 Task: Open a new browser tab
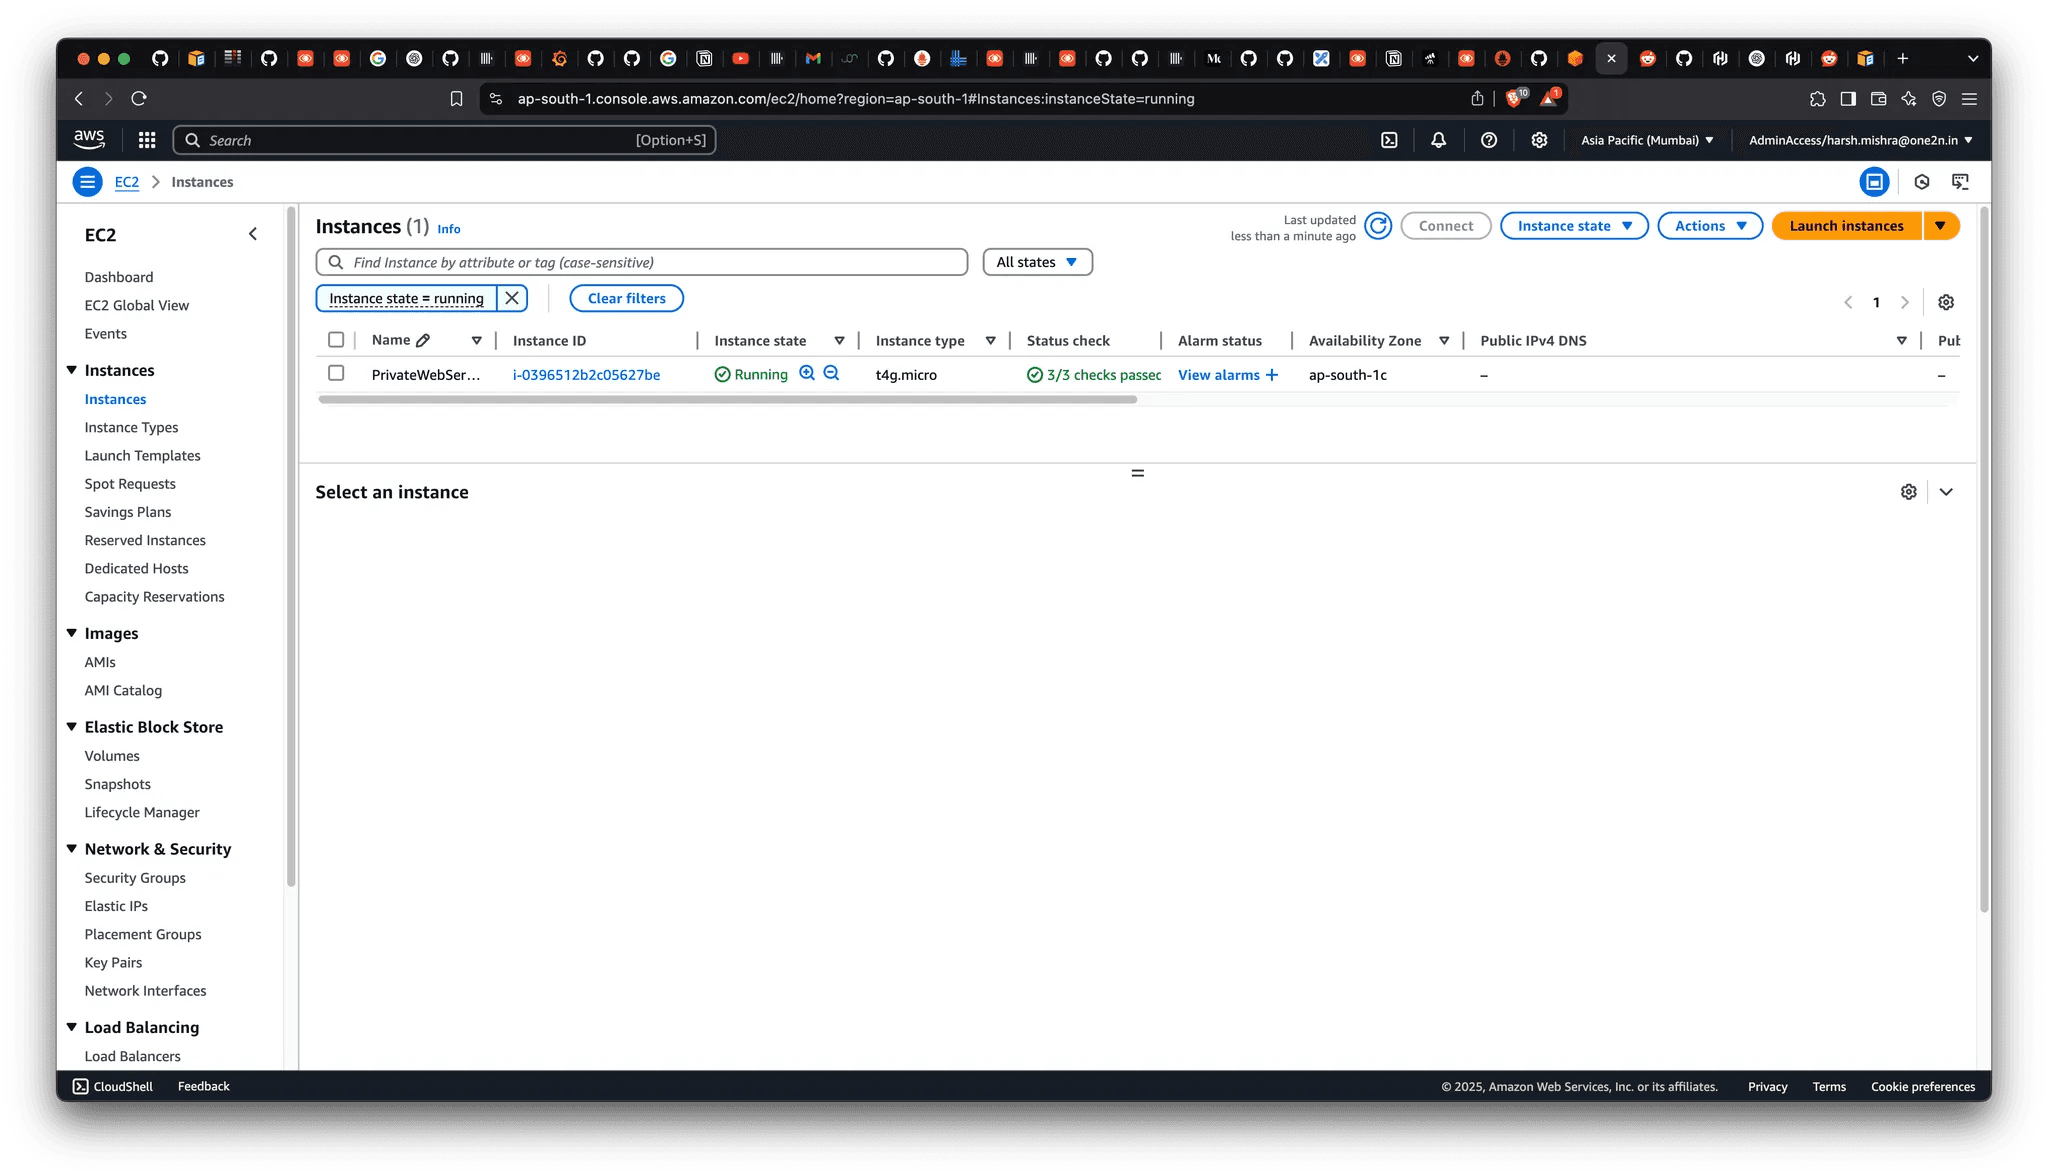coord(1903,58)
